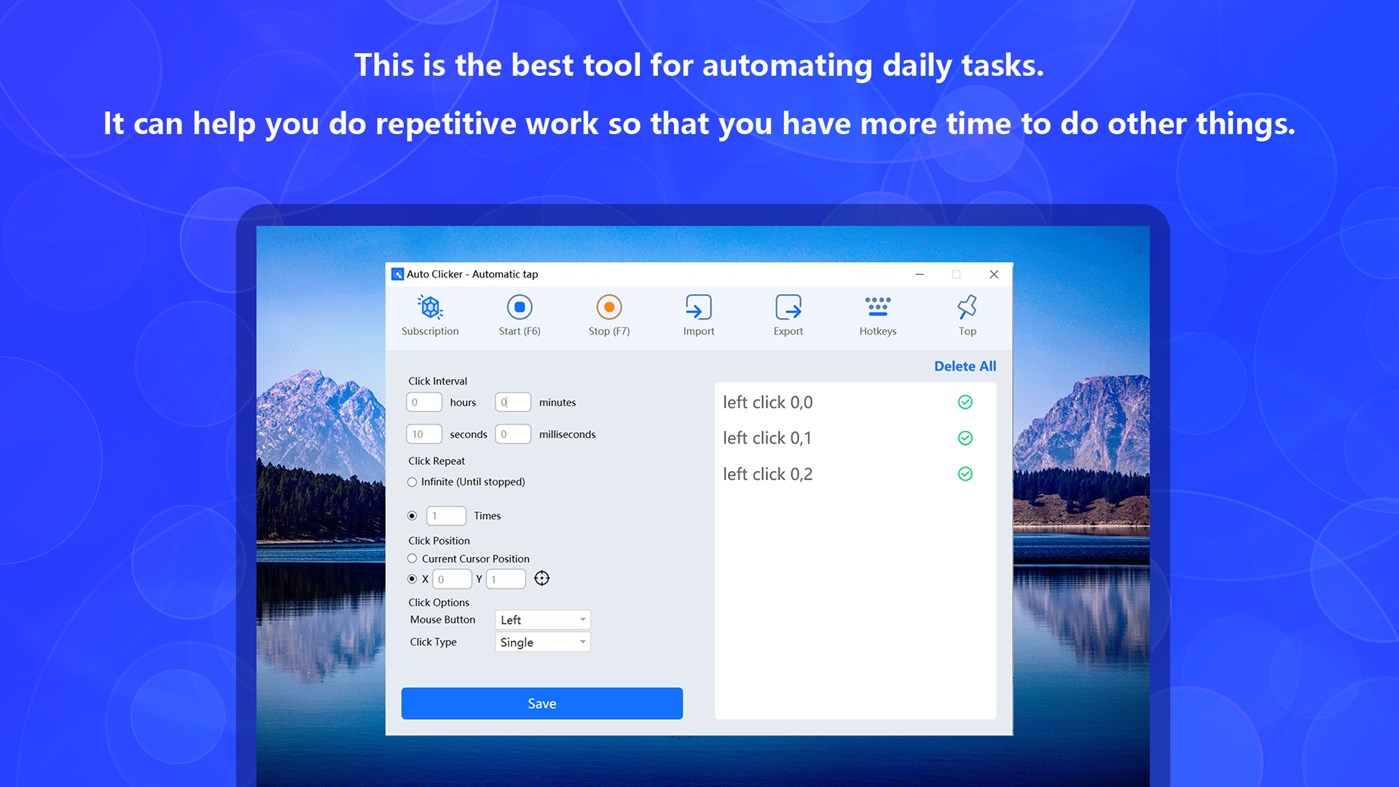The width and height of the screenshot is (1399, 787).
Task: Click green check of left click 0,0
Action: [x=965, y=402]
